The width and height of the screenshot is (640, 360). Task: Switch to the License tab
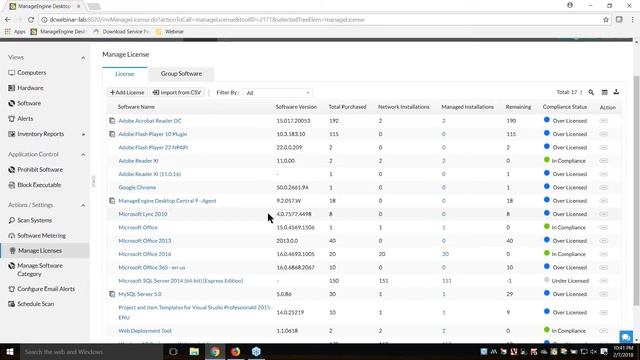pyautogui.click(x=124, y=74)
